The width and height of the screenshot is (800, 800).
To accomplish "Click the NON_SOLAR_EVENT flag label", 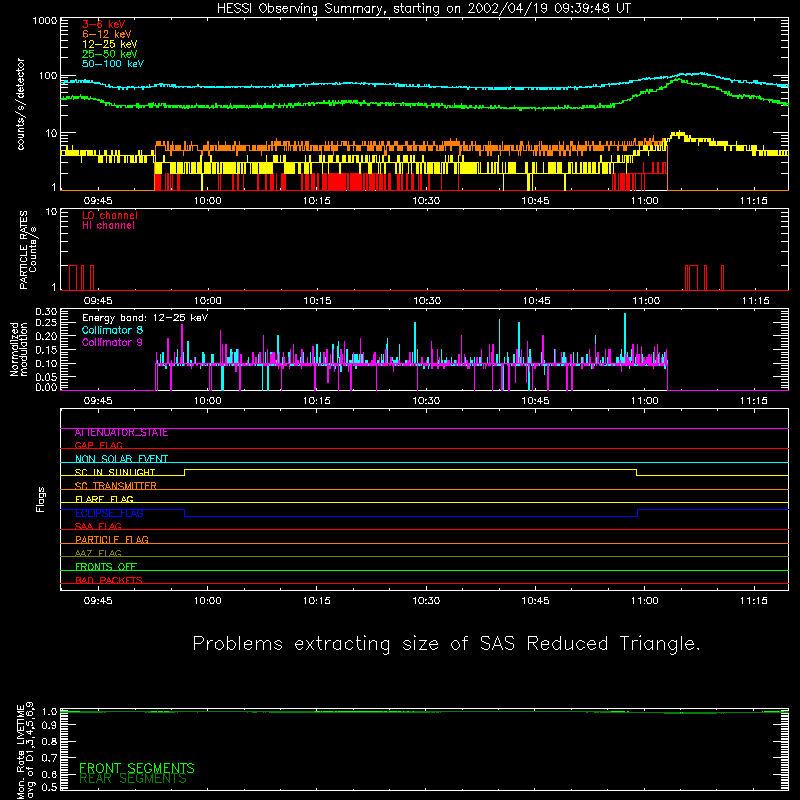I will (x=121, y=459).
